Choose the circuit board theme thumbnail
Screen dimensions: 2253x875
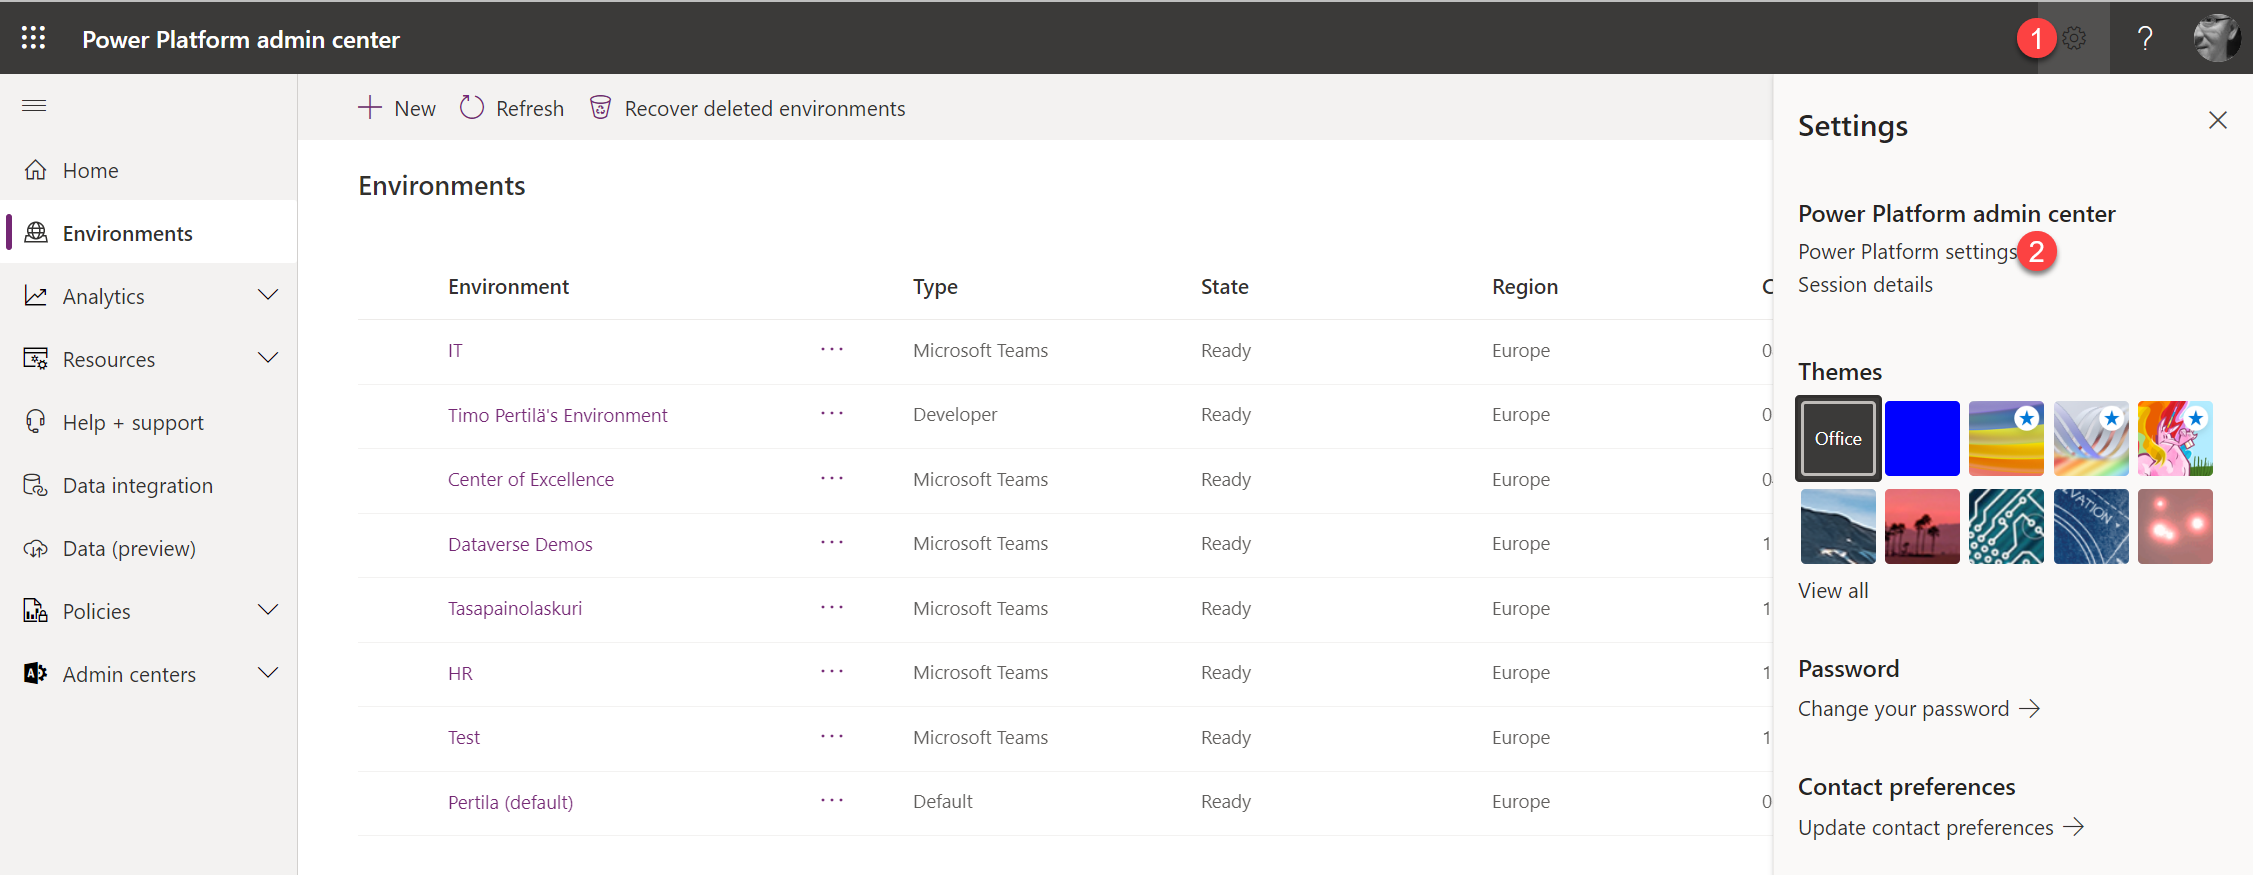pos(2006,526)
